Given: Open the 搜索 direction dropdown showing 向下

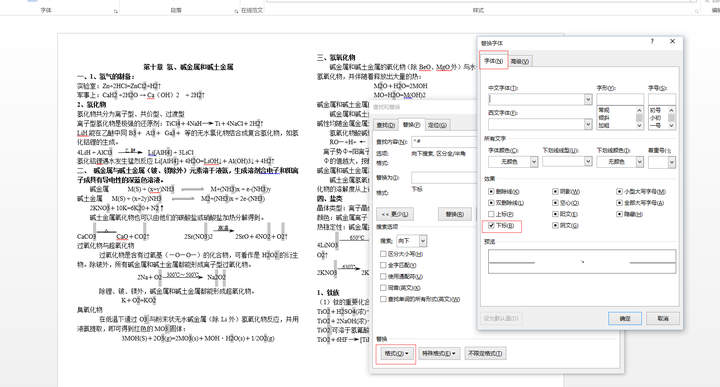Looking at the screenshot, I should point(423,241).
